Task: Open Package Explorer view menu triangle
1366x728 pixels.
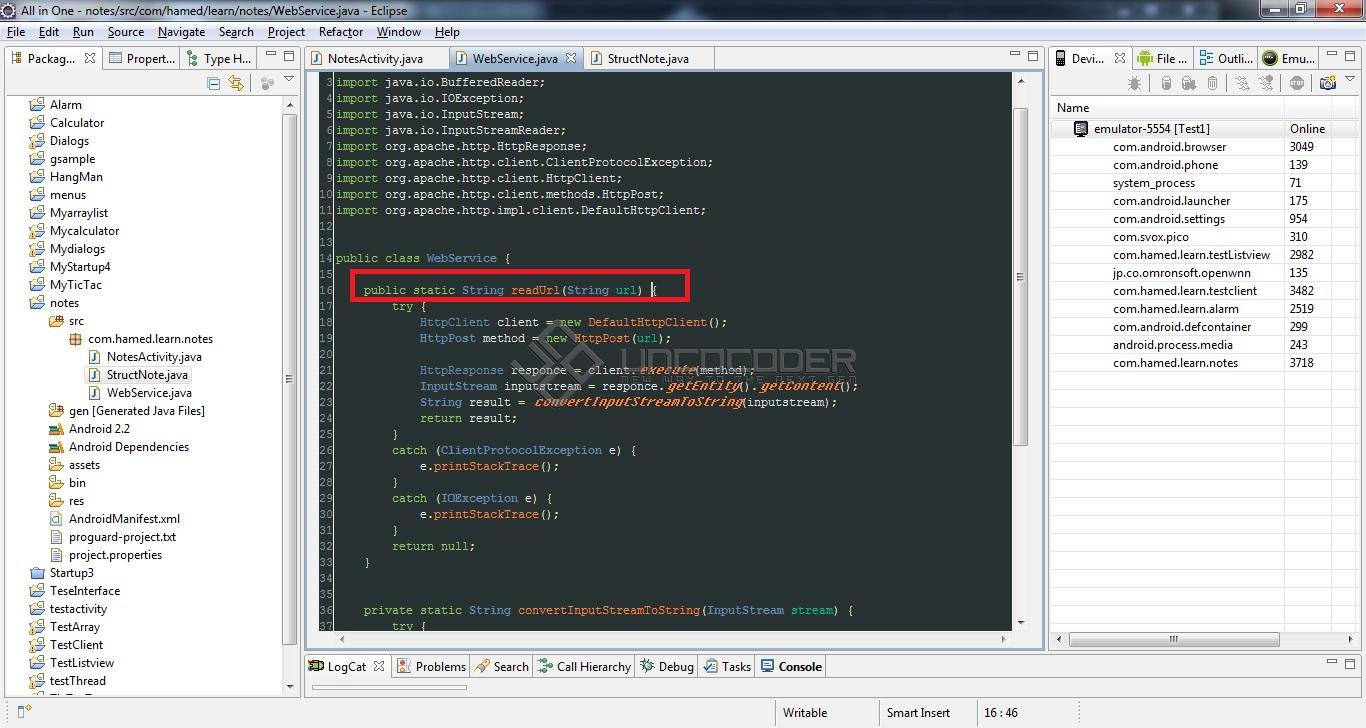Action: (x=289, y=80)
